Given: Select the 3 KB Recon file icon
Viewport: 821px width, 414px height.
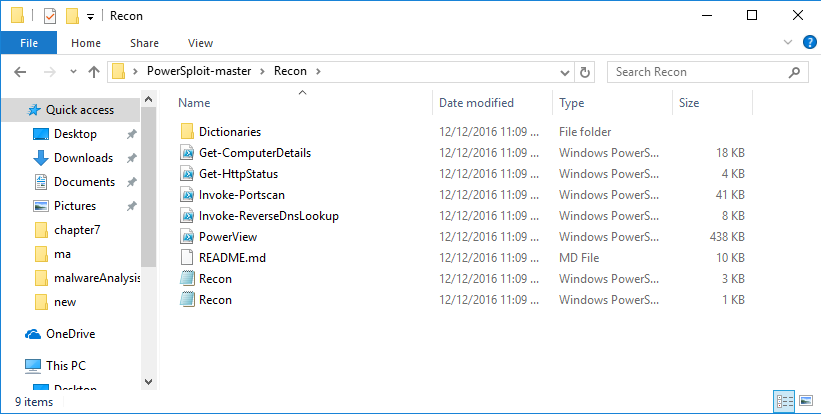Looking at the screenshot, I should pos(187,278).
